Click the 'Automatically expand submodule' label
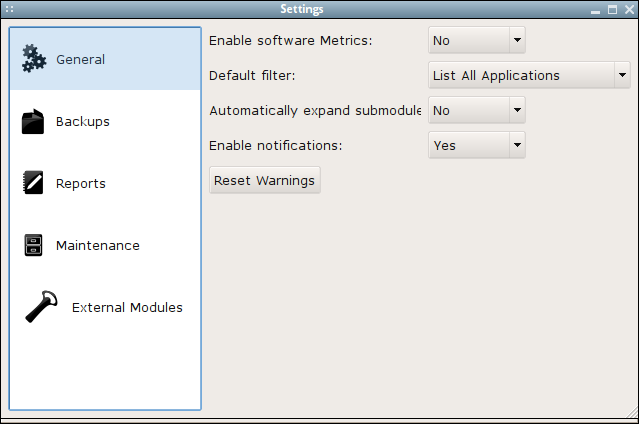This screenshot has height=424, width=639. (315, 110)
